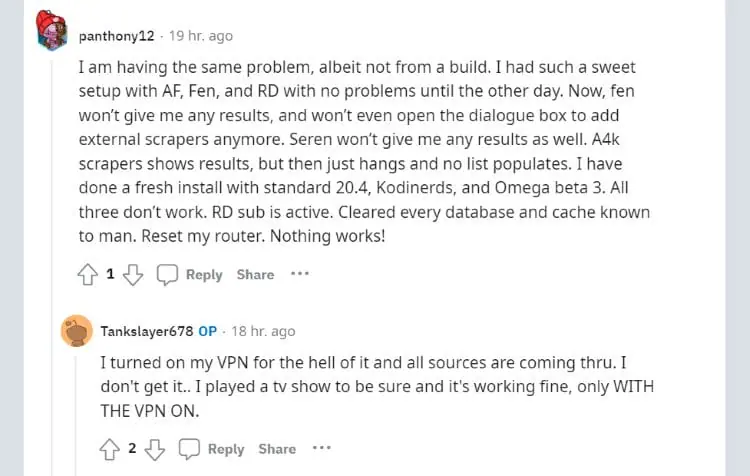Visit Tankslayer678 username link

[x=147, y=331]
